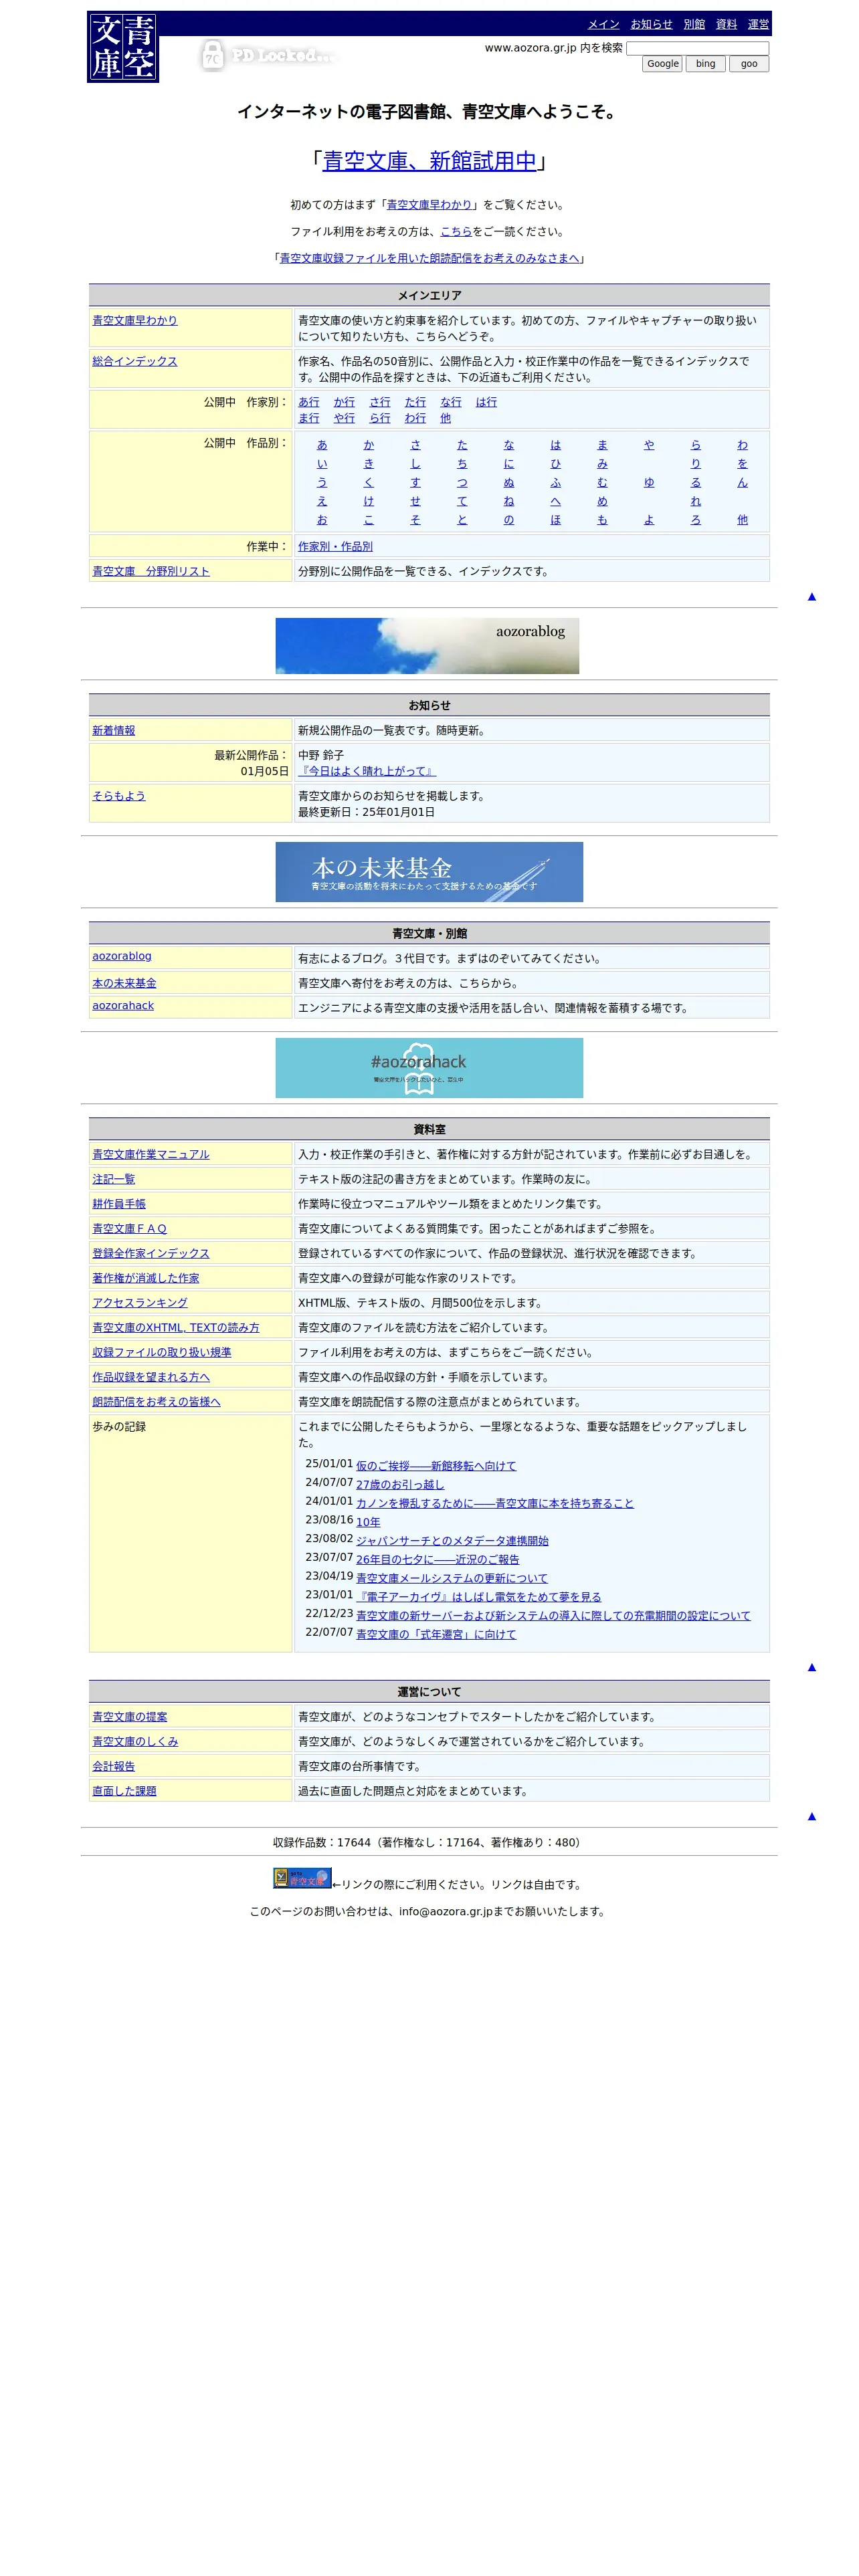
Task: Open the 10年 entry dated 23/08/16
Action: [368, 1522]
